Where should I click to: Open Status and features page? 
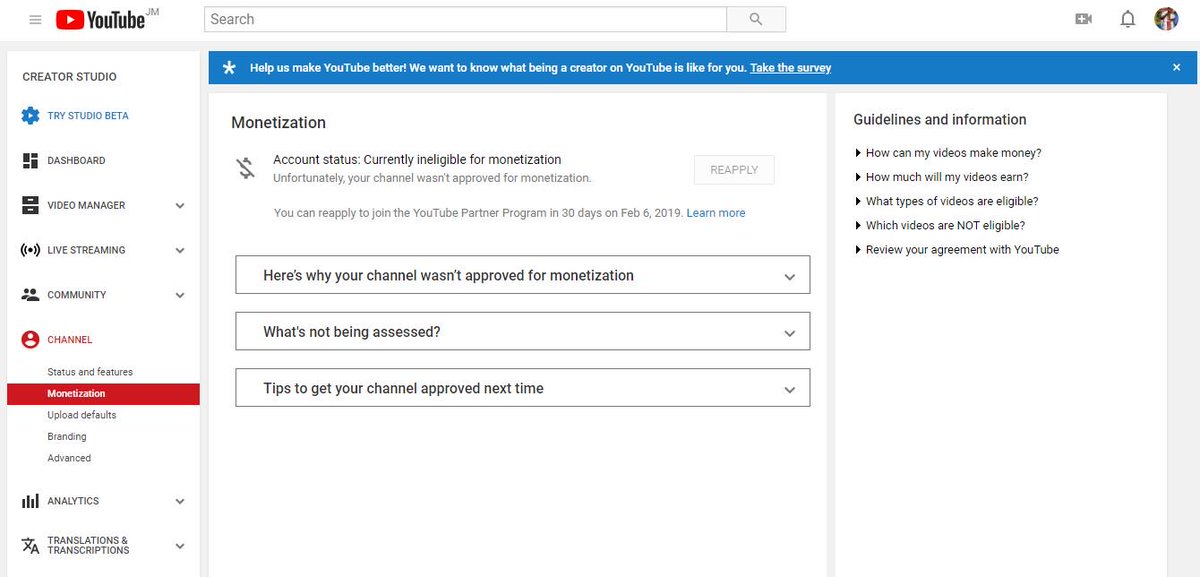coord(90,372)
